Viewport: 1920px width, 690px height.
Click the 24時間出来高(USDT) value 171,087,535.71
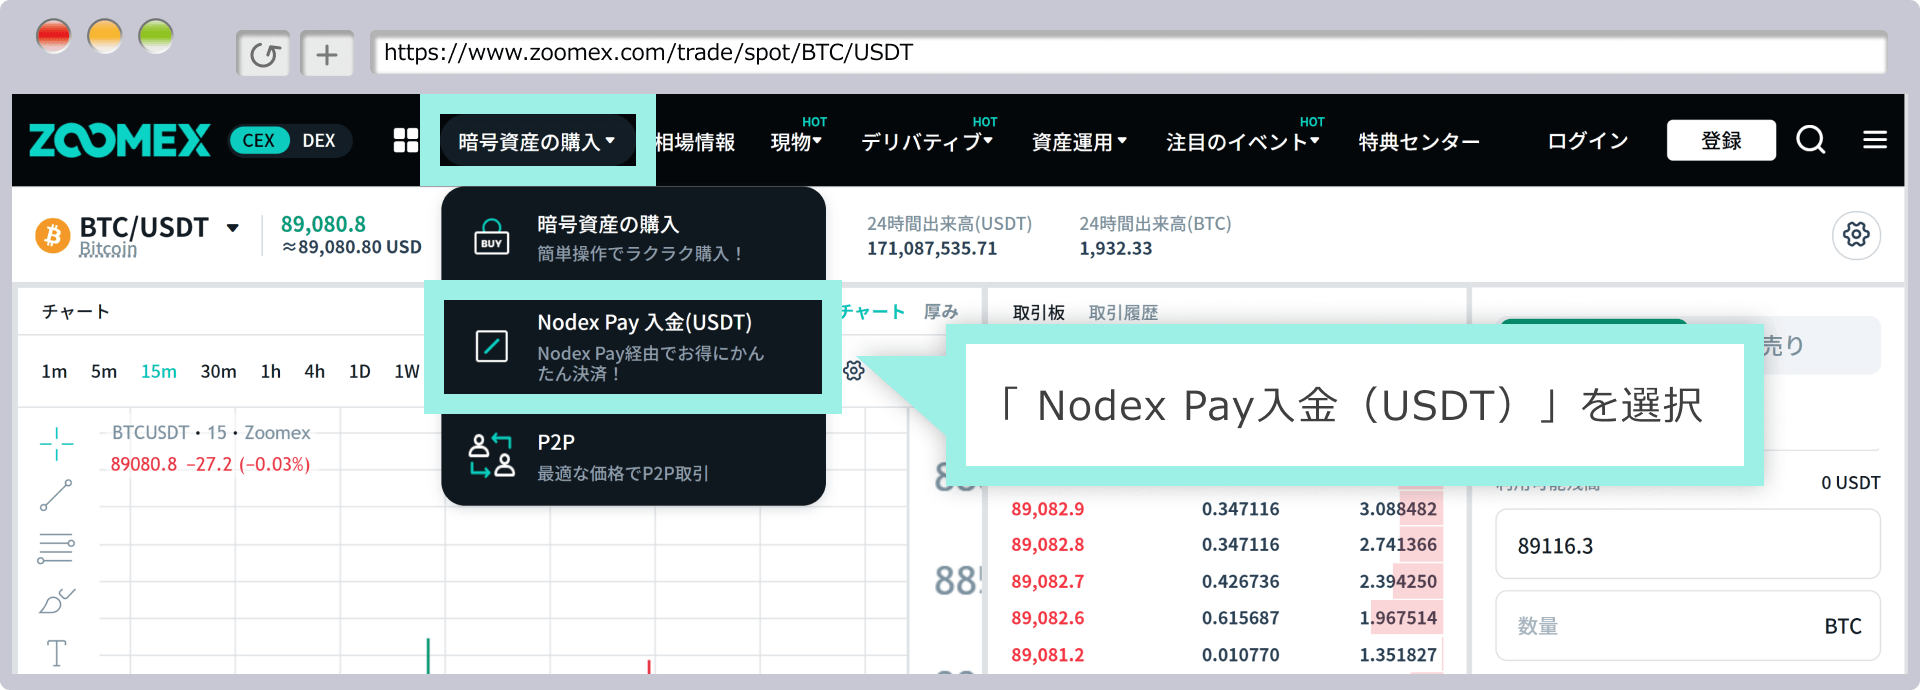coord(931,248)
